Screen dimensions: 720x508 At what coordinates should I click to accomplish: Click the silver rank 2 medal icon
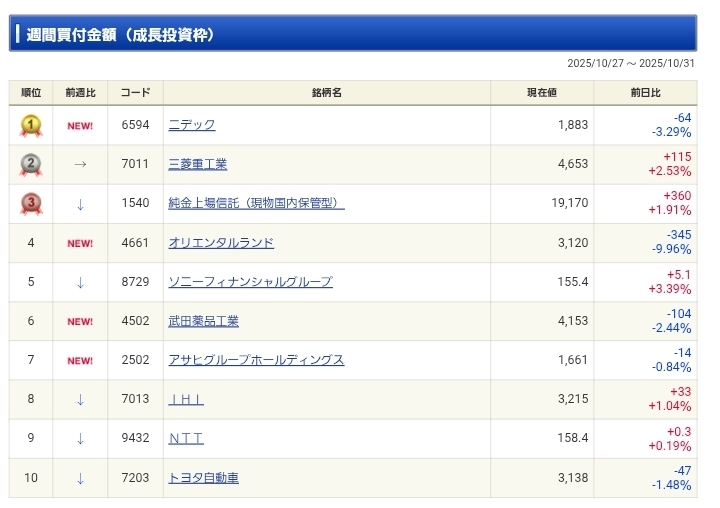coord(31,165)
